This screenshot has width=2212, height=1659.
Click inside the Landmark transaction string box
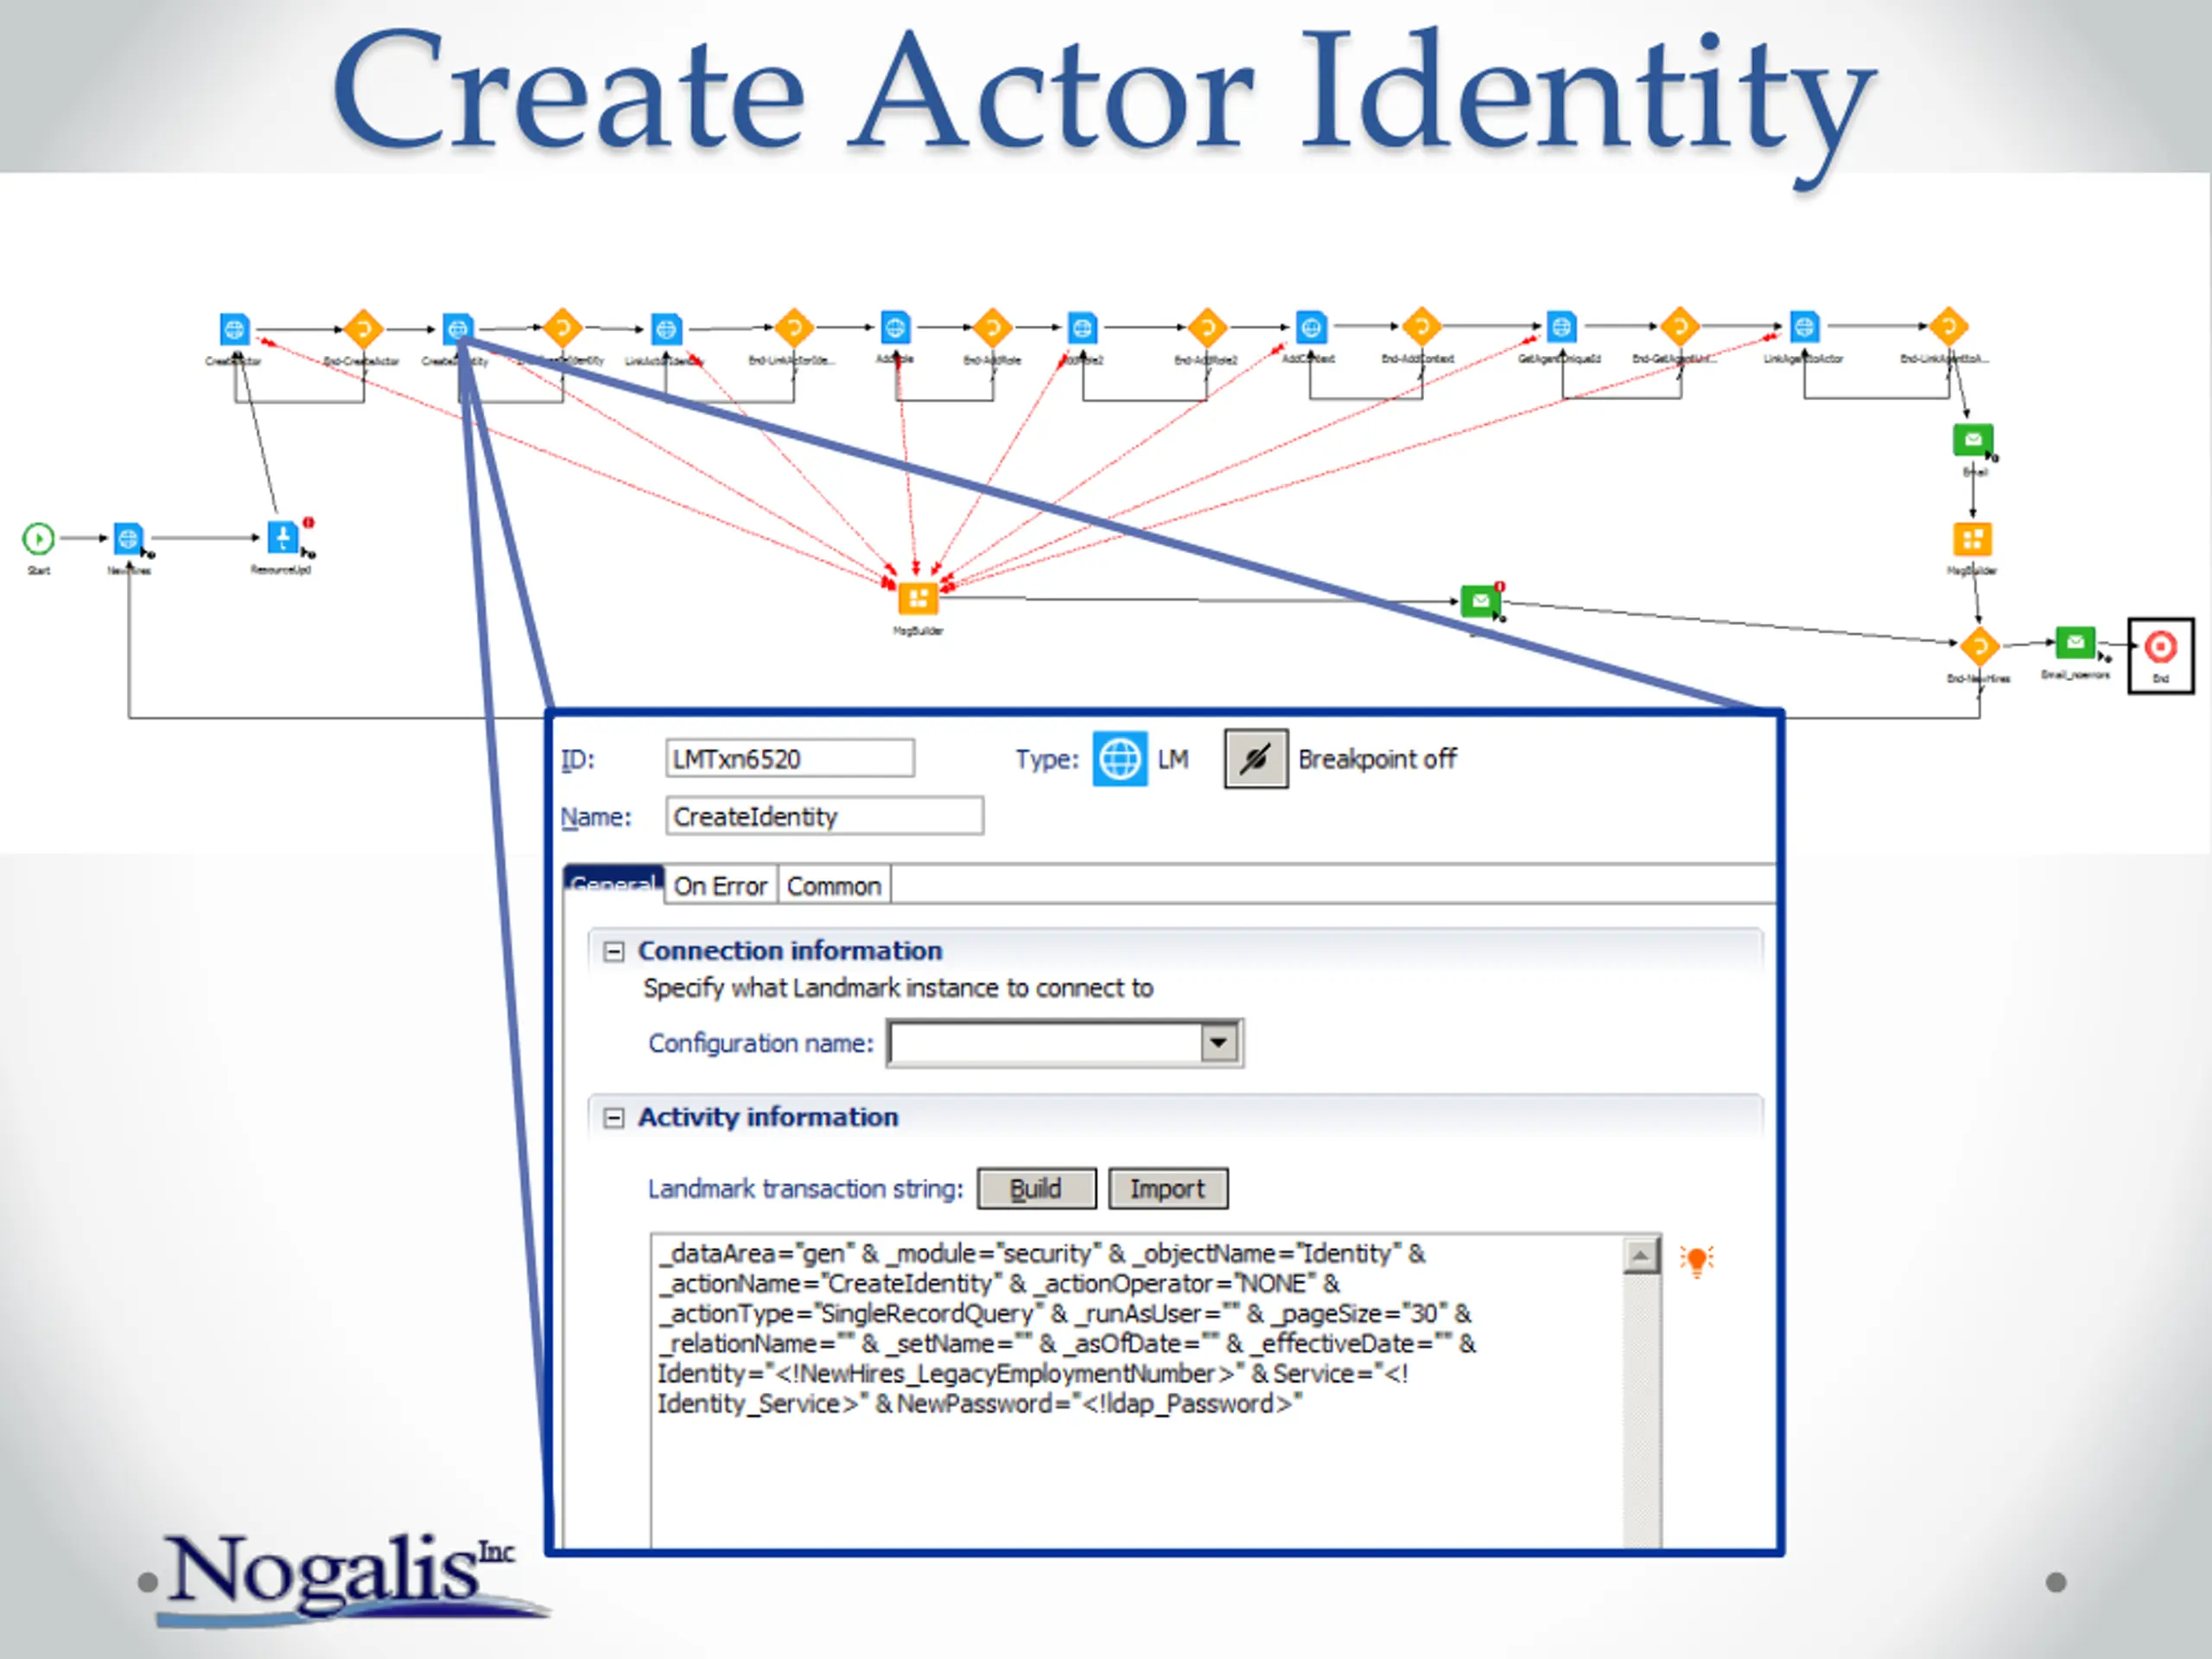pos(1136,1390)
